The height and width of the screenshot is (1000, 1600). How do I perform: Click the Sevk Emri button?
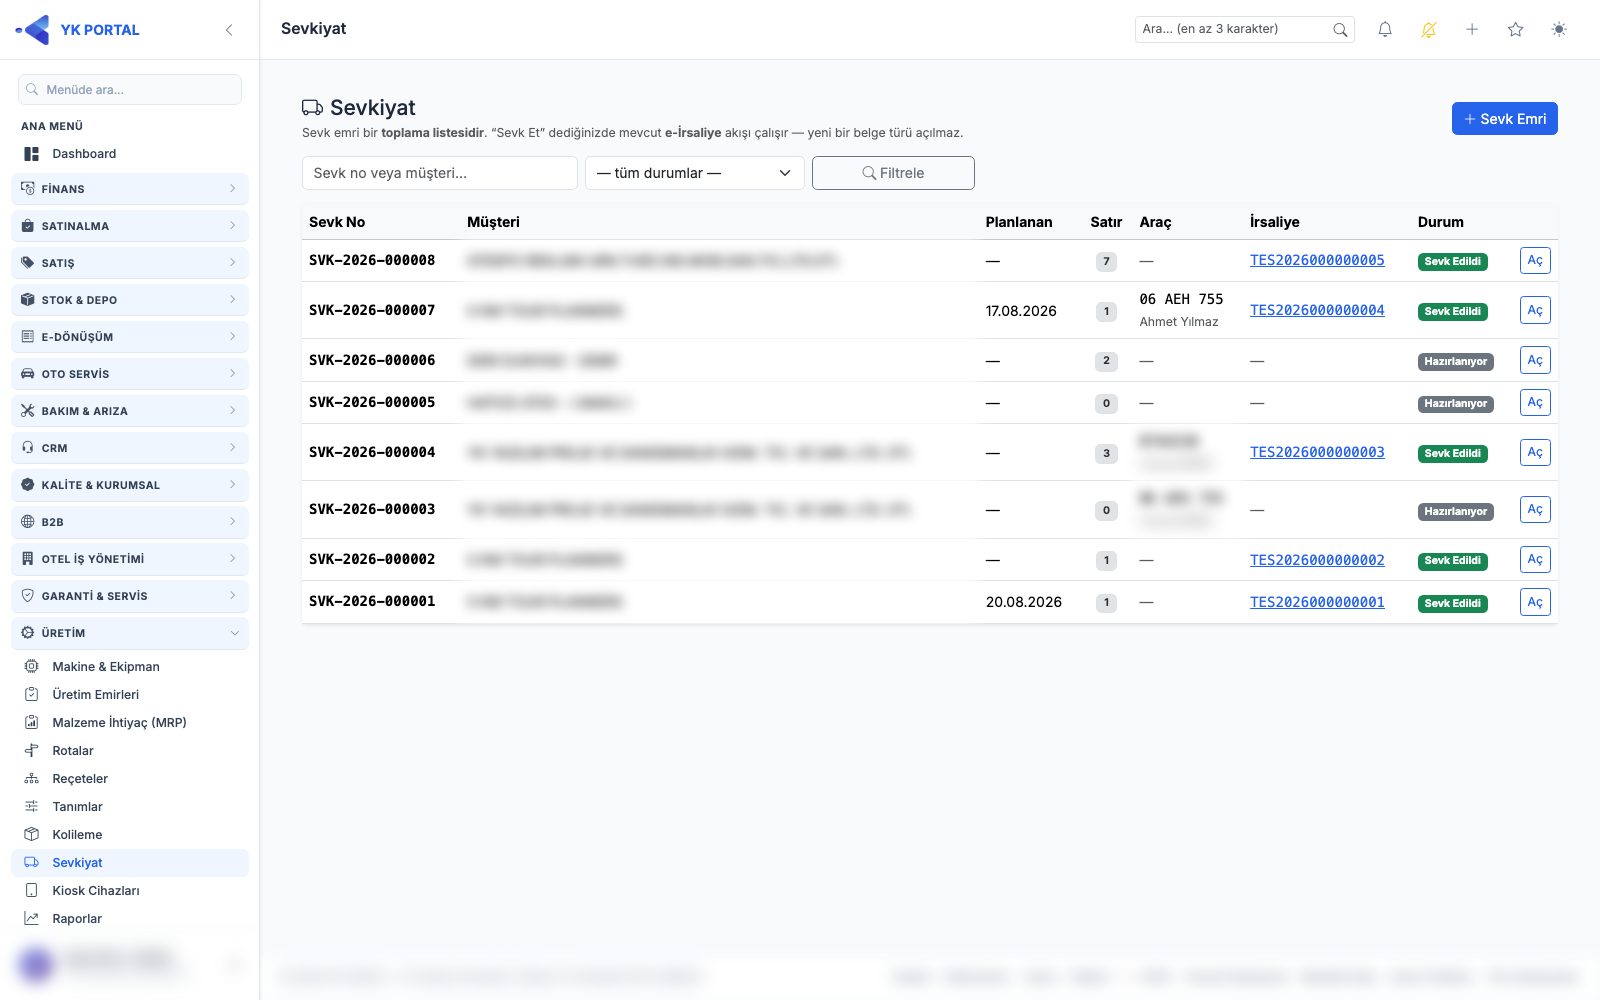[1504, 119]
